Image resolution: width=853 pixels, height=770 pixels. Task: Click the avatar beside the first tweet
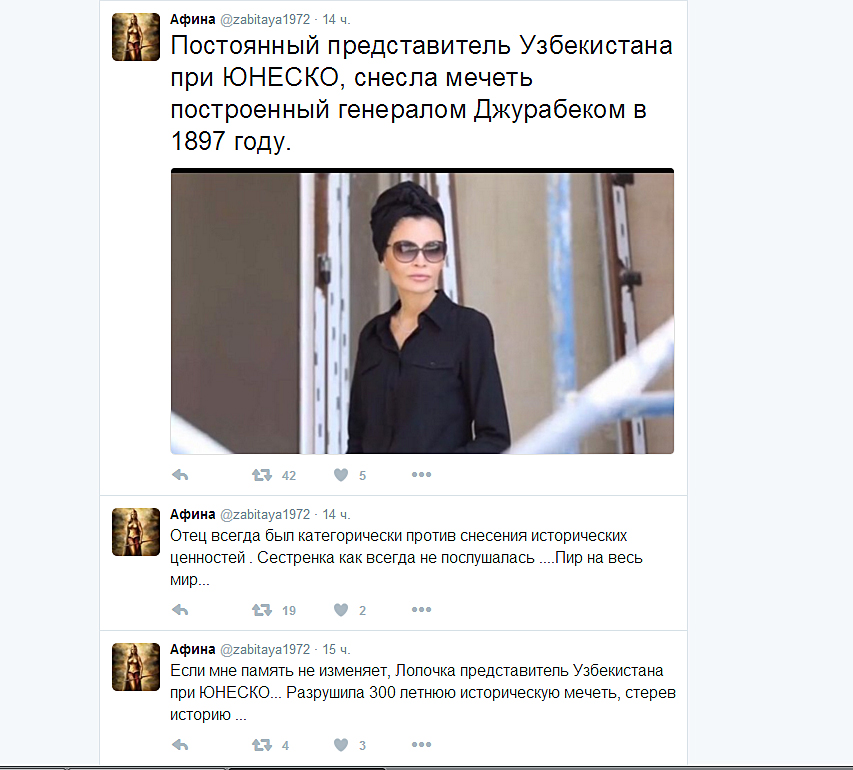click(136, 37)
